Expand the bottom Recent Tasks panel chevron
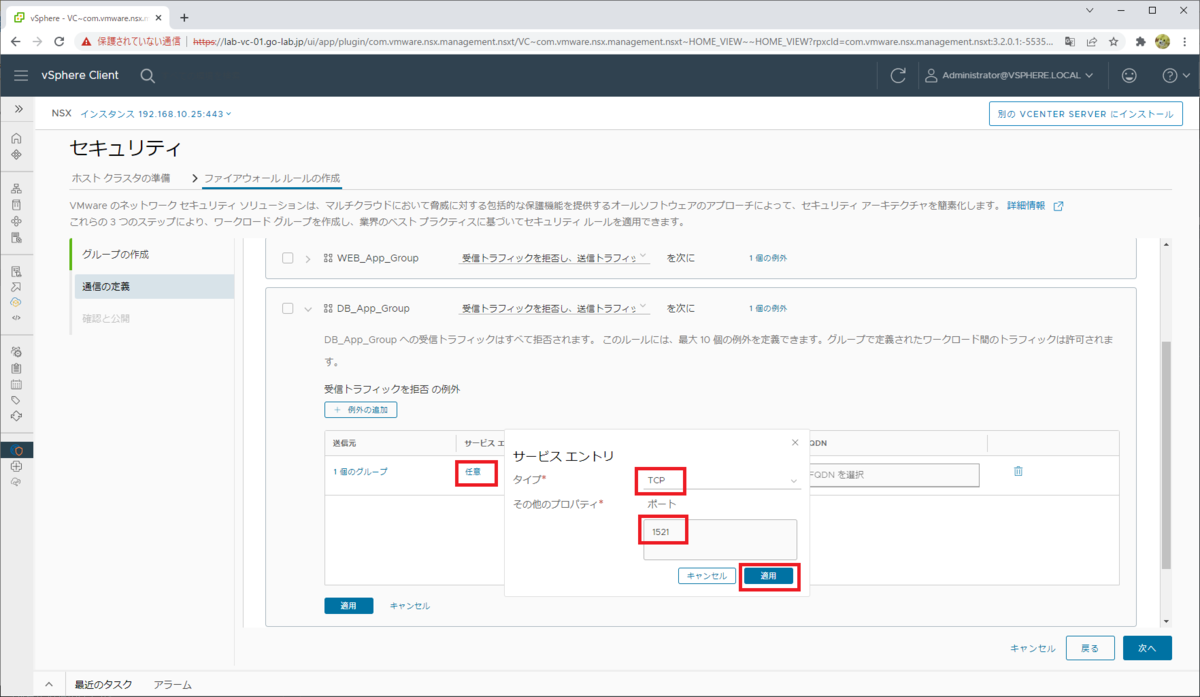Screen dimensions: 1200x697 pyautogui.click(x=48, y=685)
